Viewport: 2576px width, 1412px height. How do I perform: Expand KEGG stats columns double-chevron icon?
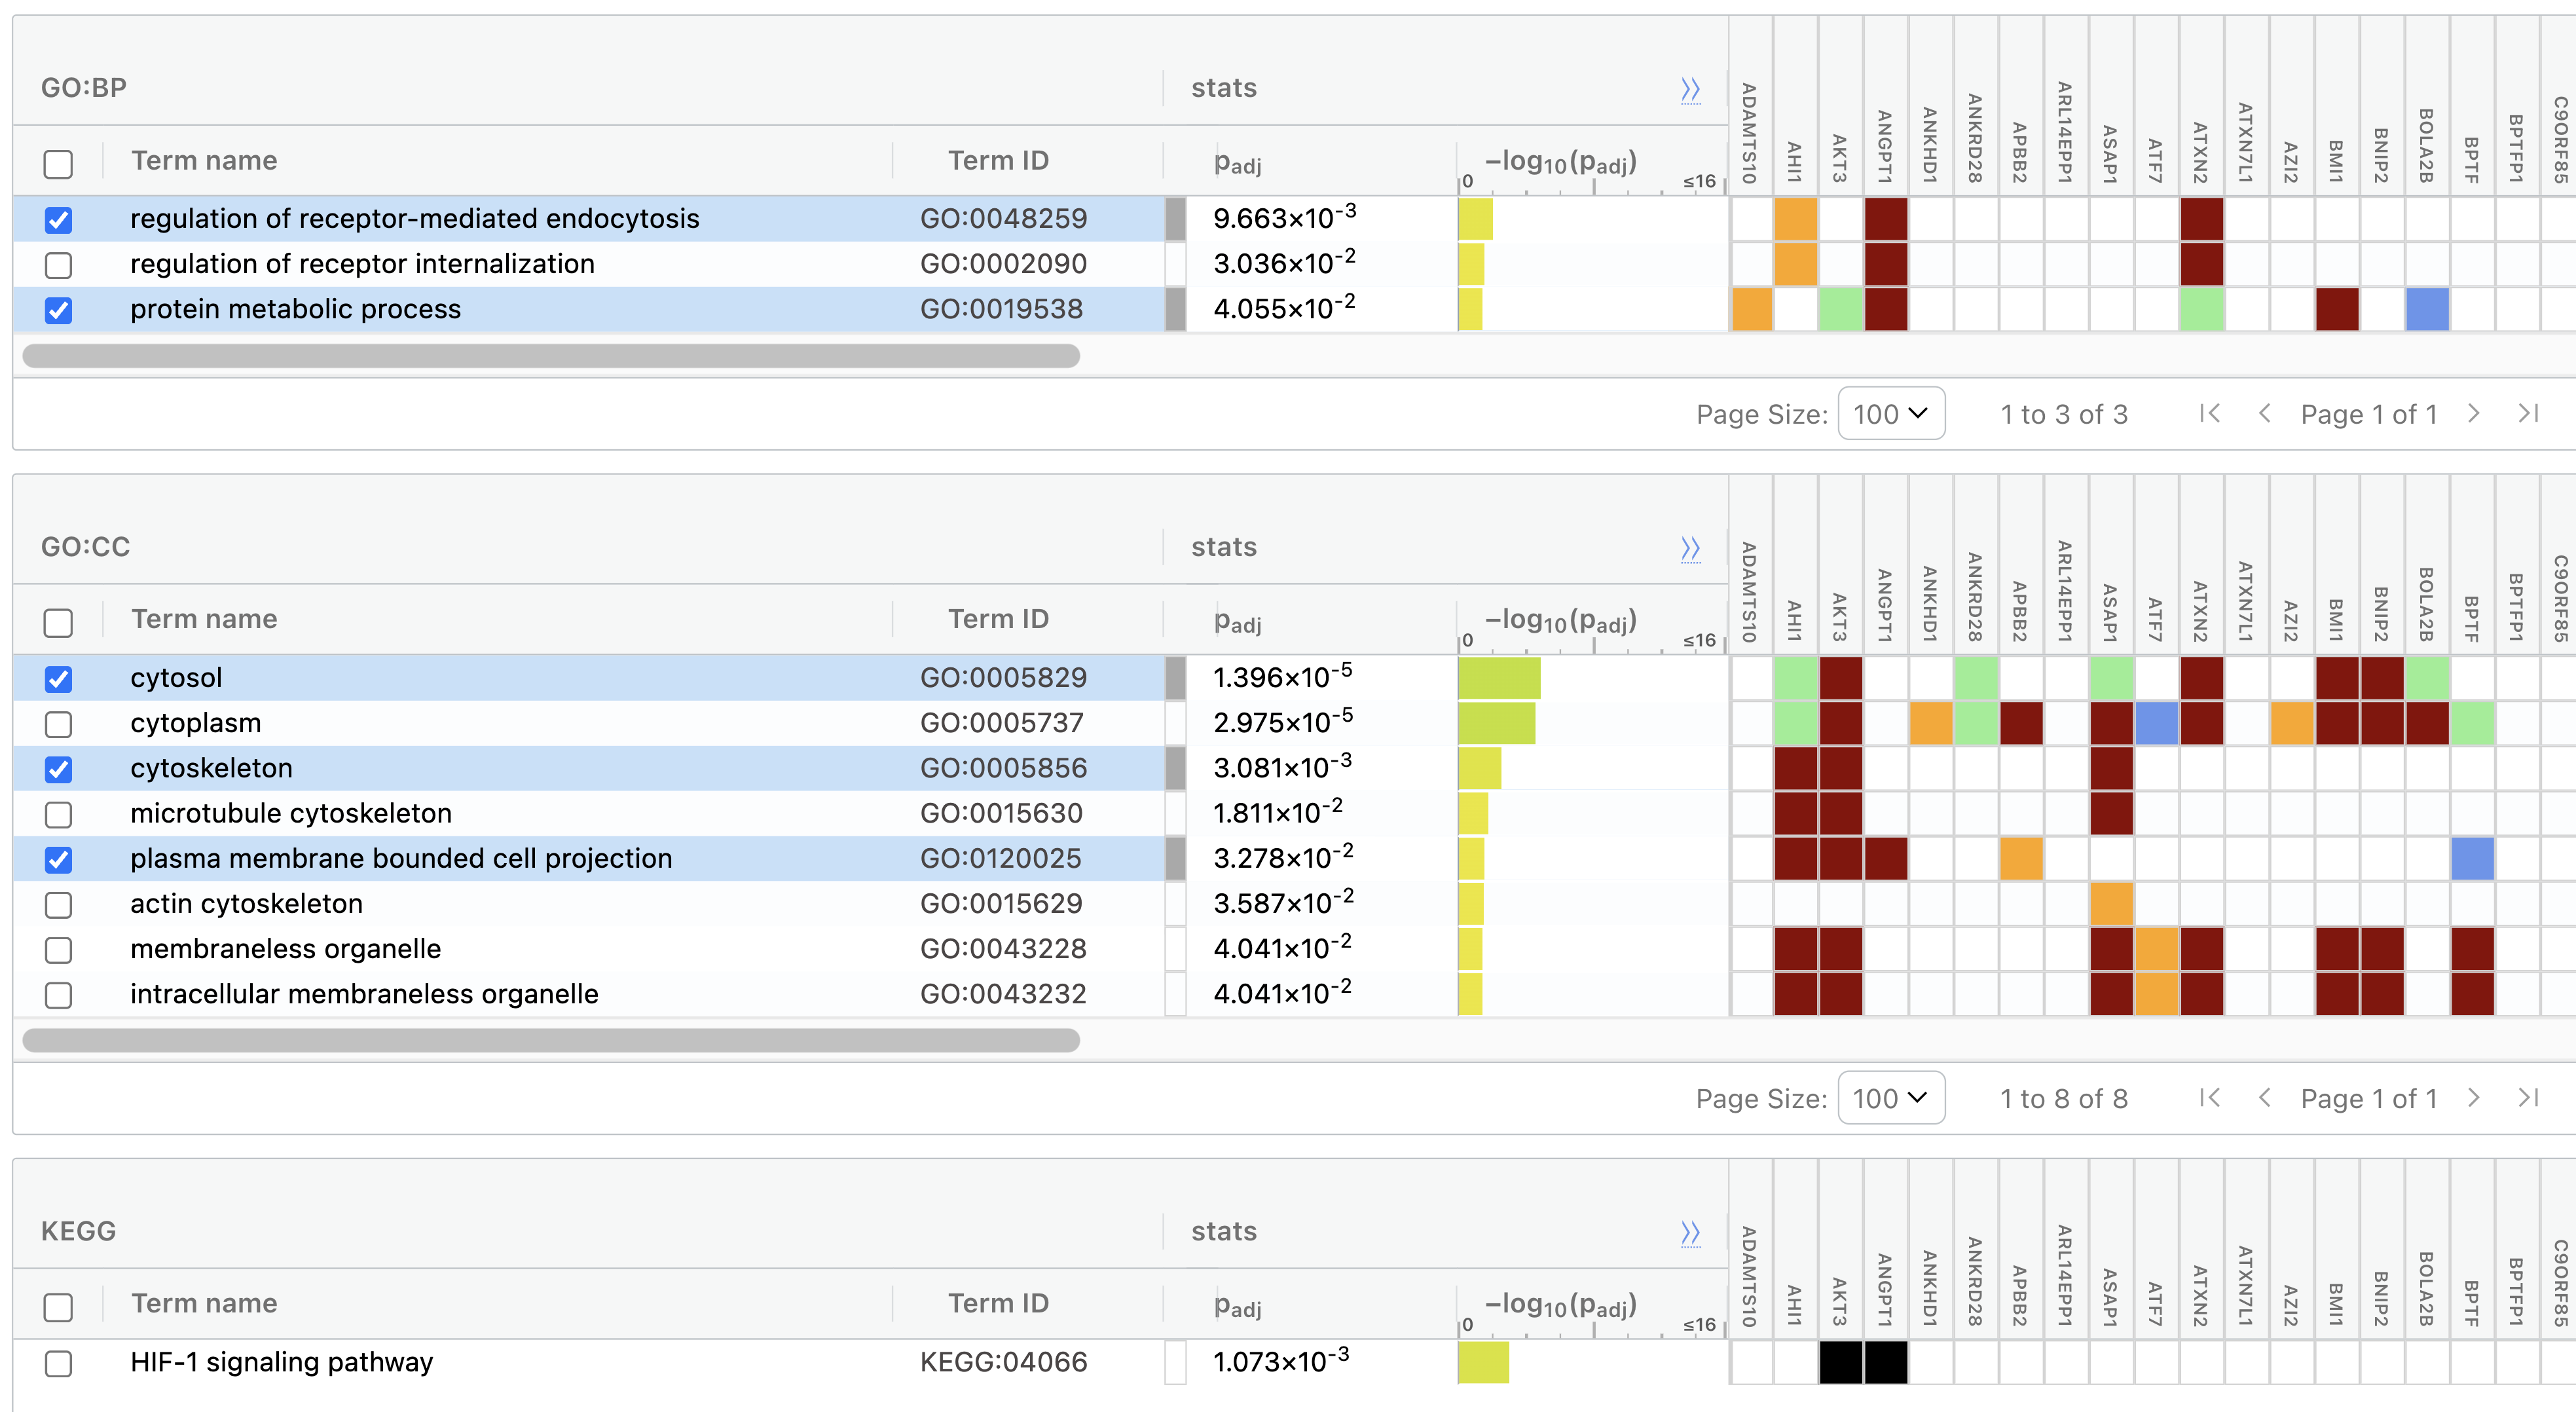coord(1690,1232)
